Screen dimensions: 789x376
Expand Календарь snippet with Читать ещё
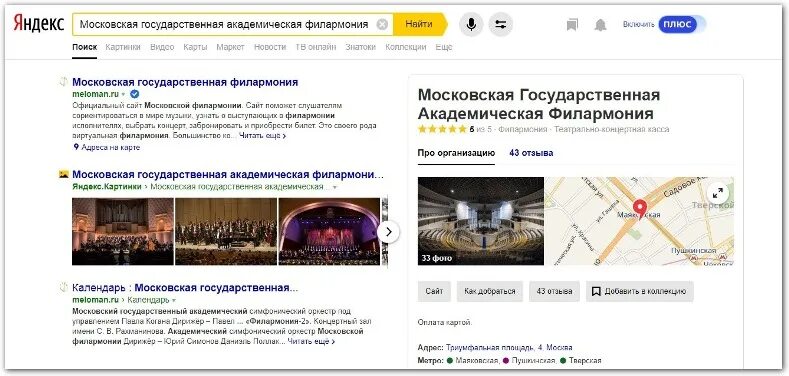311,341
